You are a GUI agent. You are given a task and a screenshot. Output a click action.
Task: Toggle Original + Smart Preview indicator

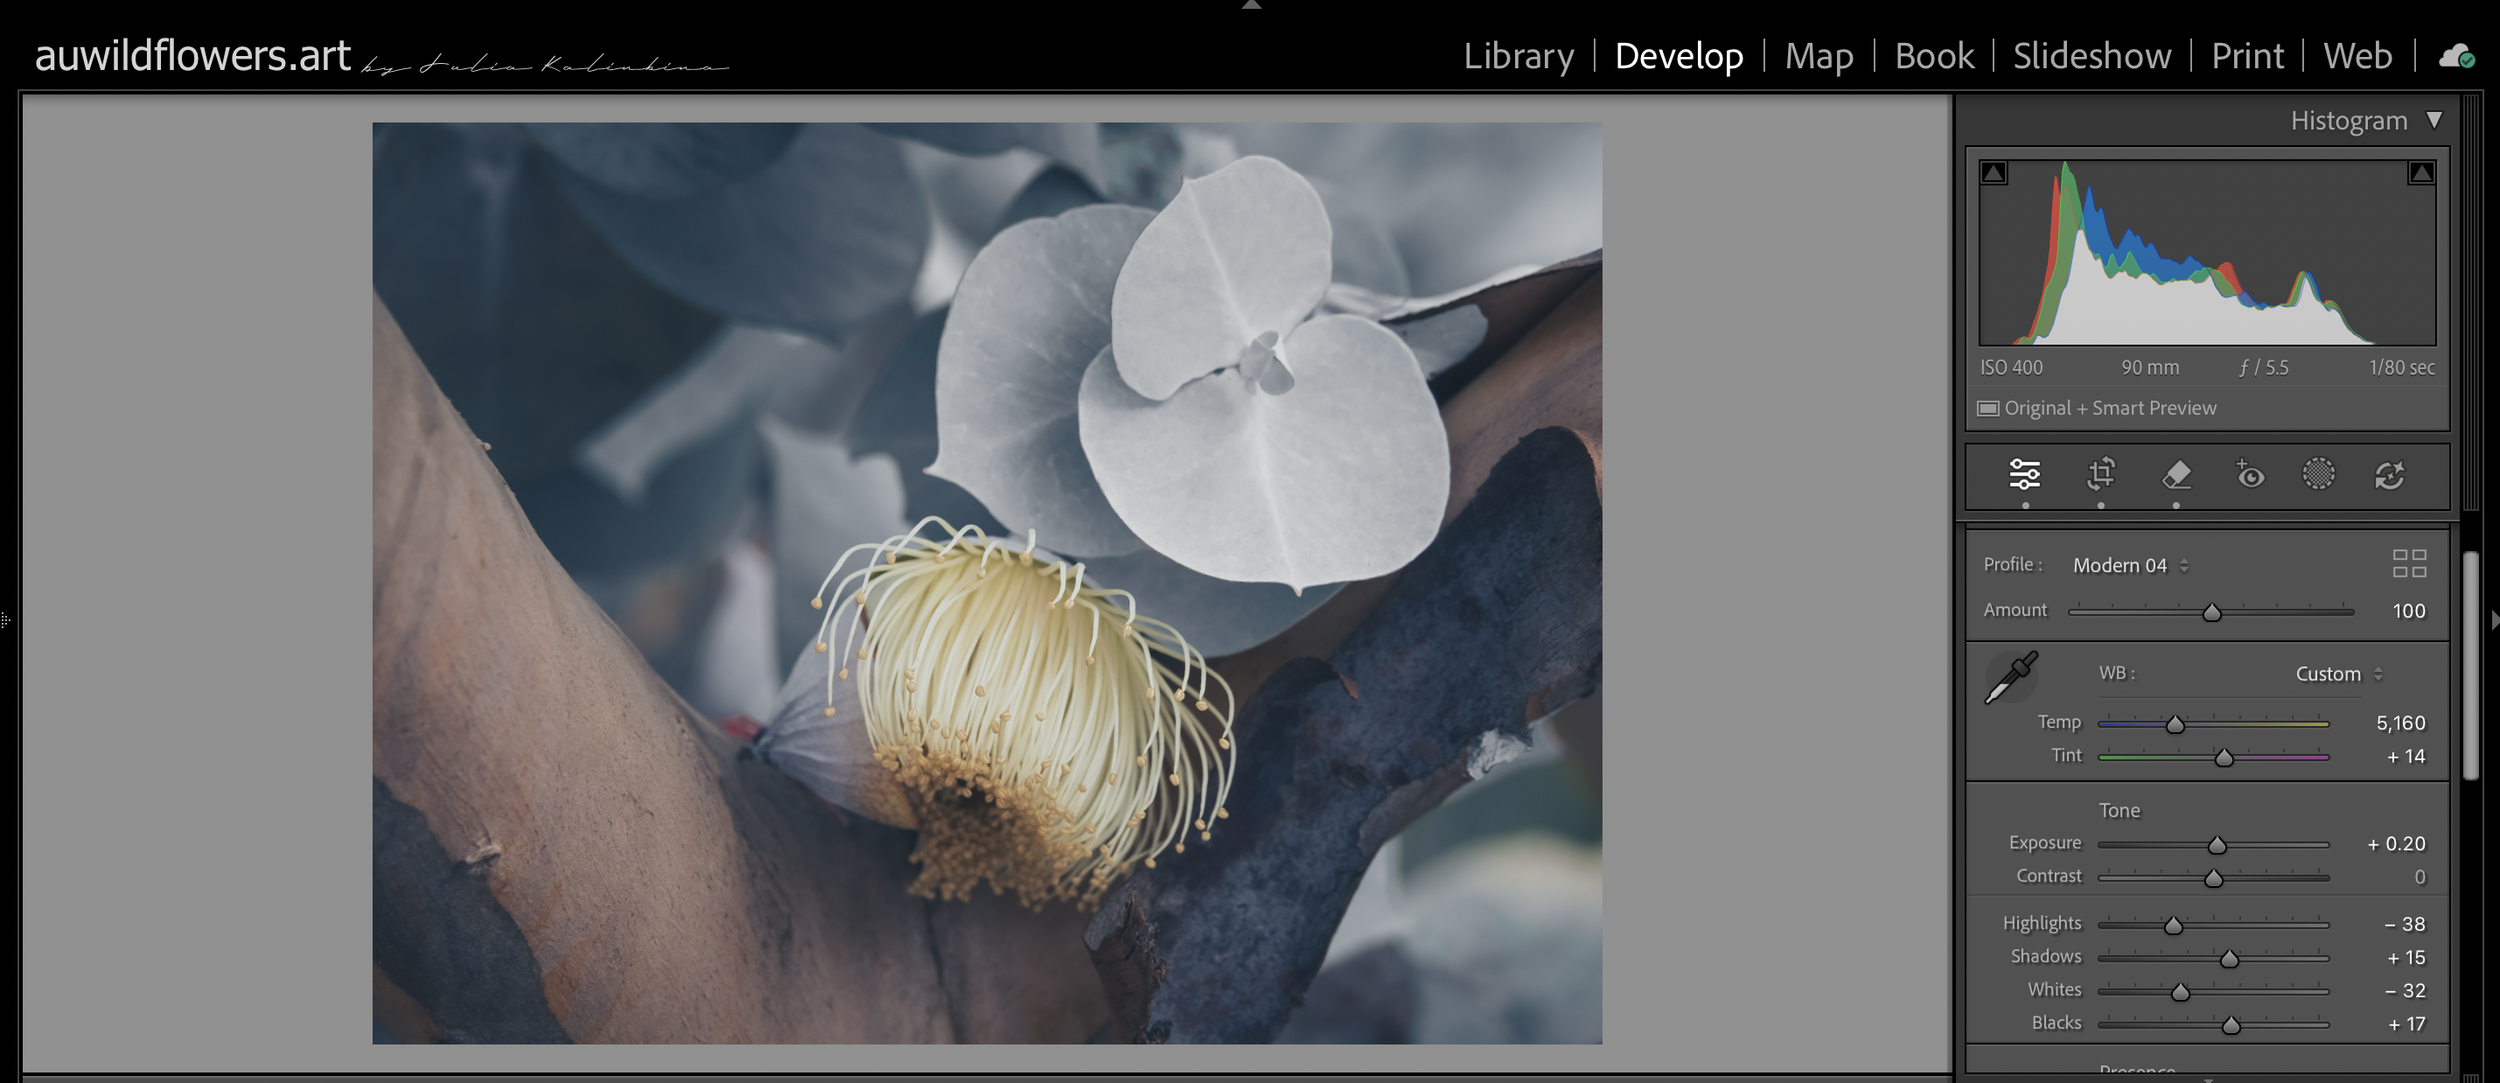(1988, 408)
